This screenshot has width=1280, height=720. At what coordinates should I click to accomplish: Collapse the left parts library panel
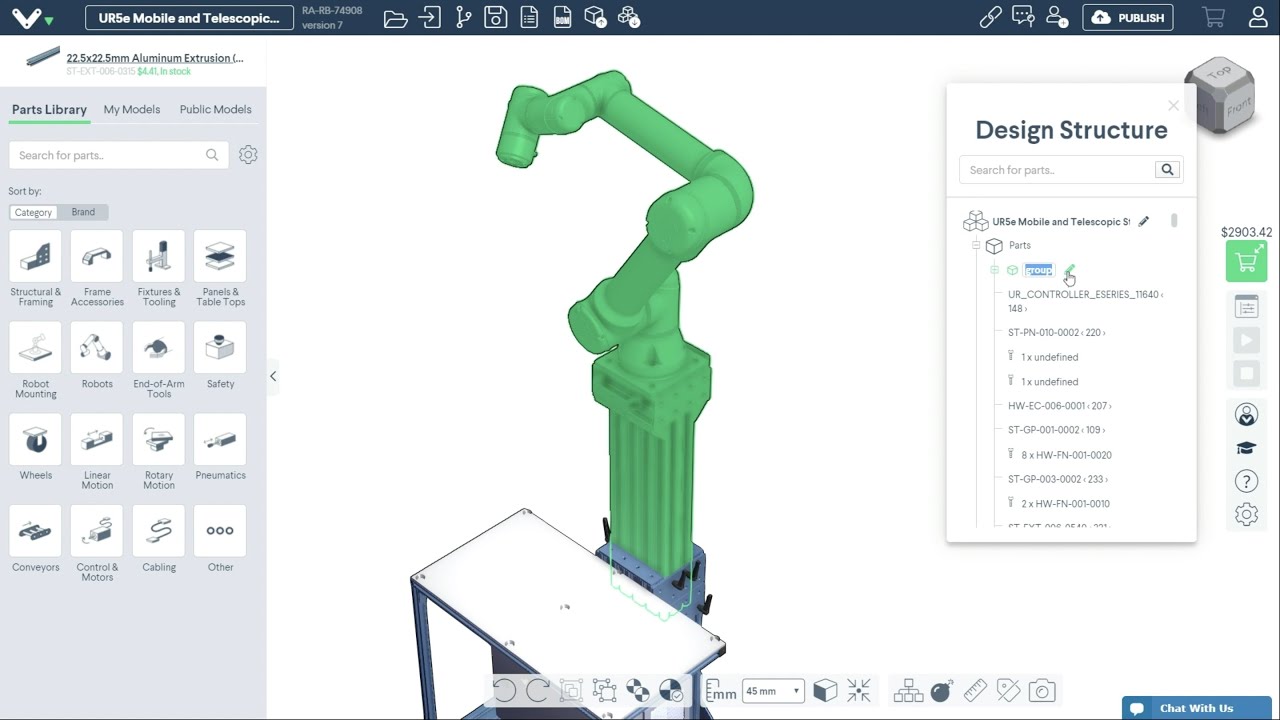coord(273,376)
